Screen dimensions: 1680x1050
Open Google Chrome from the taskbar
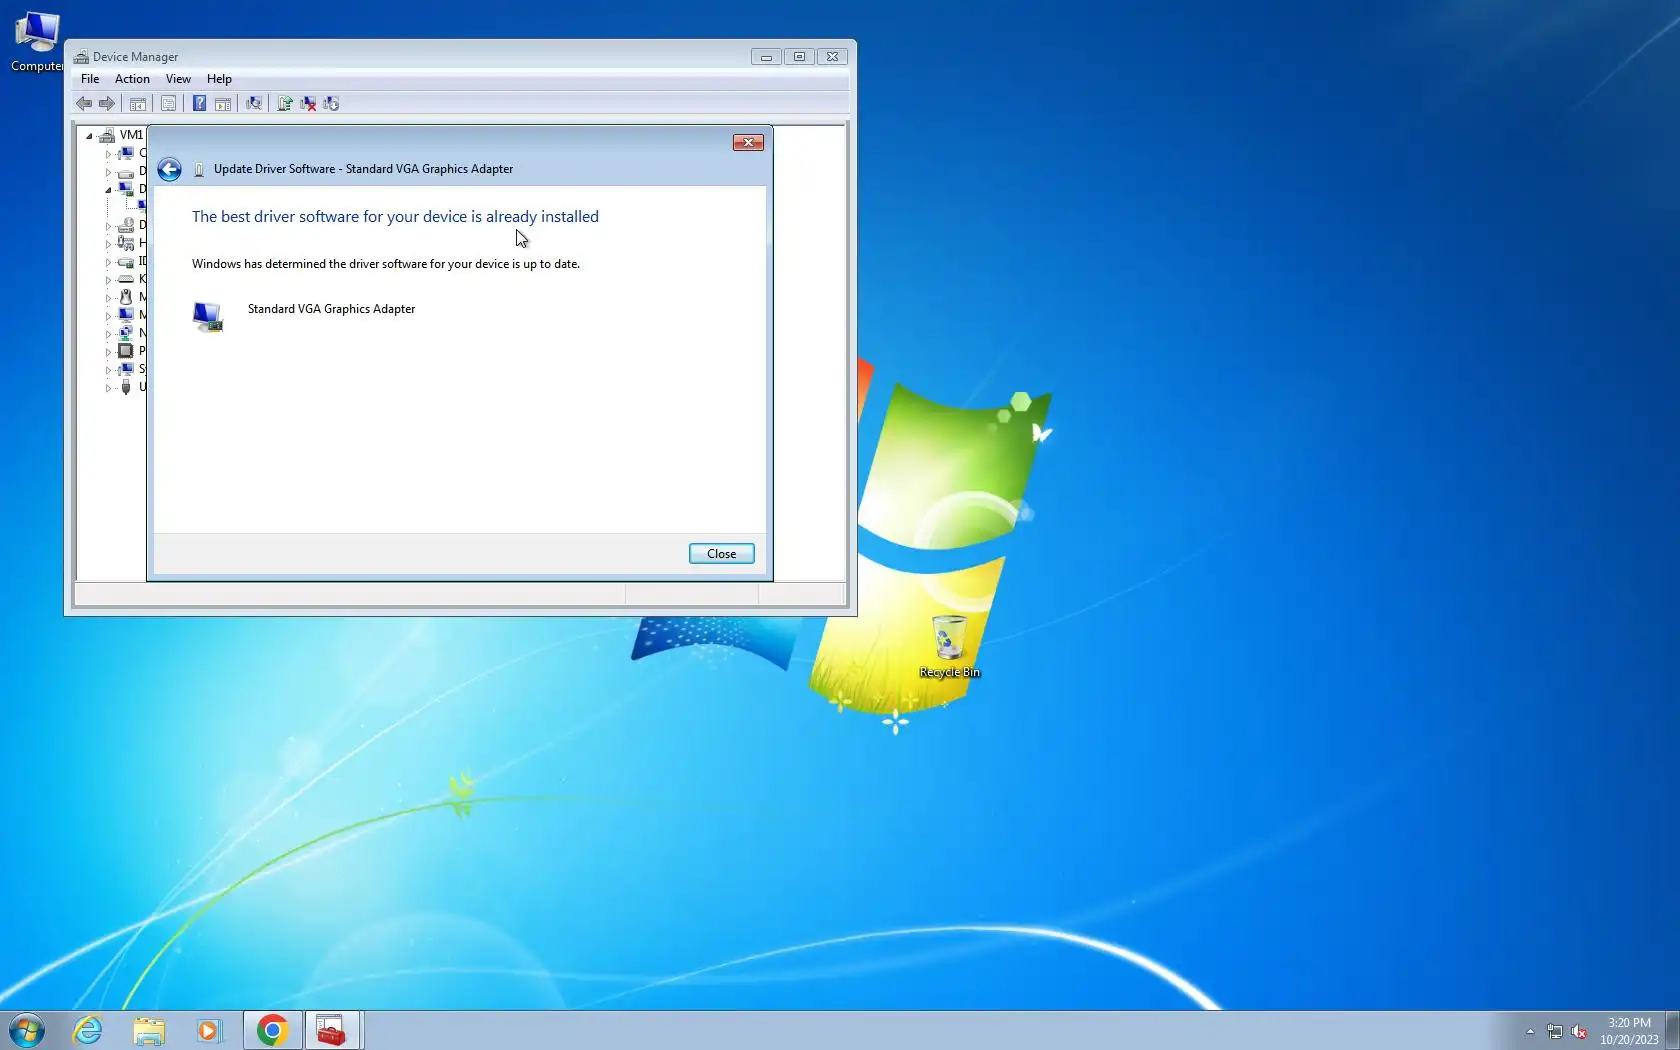pos(272,1030)
